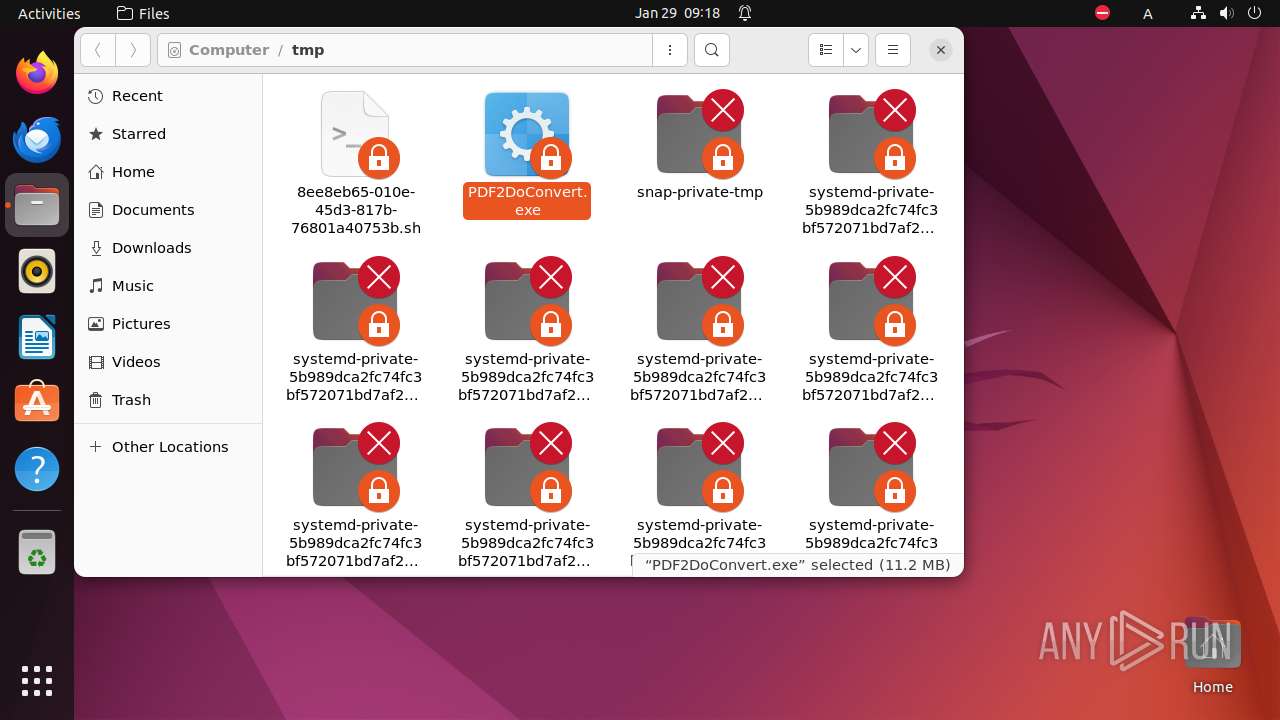Go back using the back arrow
The width and height of the screenshot is (1280, 720).
pos(98,50)
